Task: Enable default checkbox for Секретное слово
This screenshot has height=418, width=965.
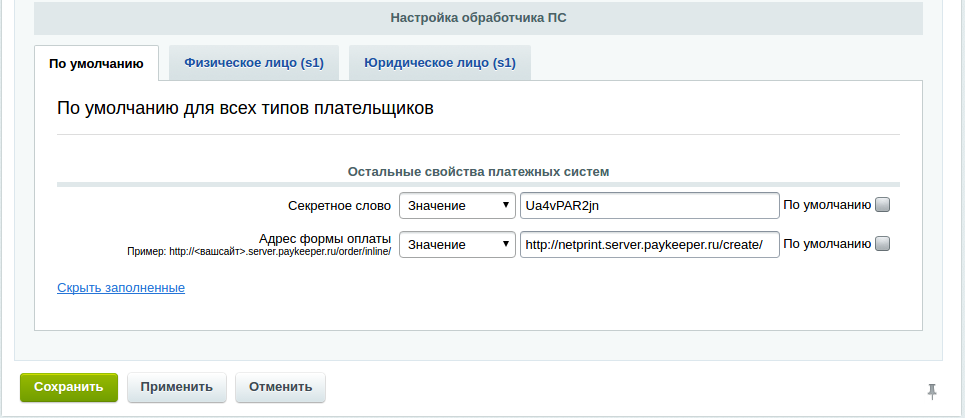Action: point(882,205)
